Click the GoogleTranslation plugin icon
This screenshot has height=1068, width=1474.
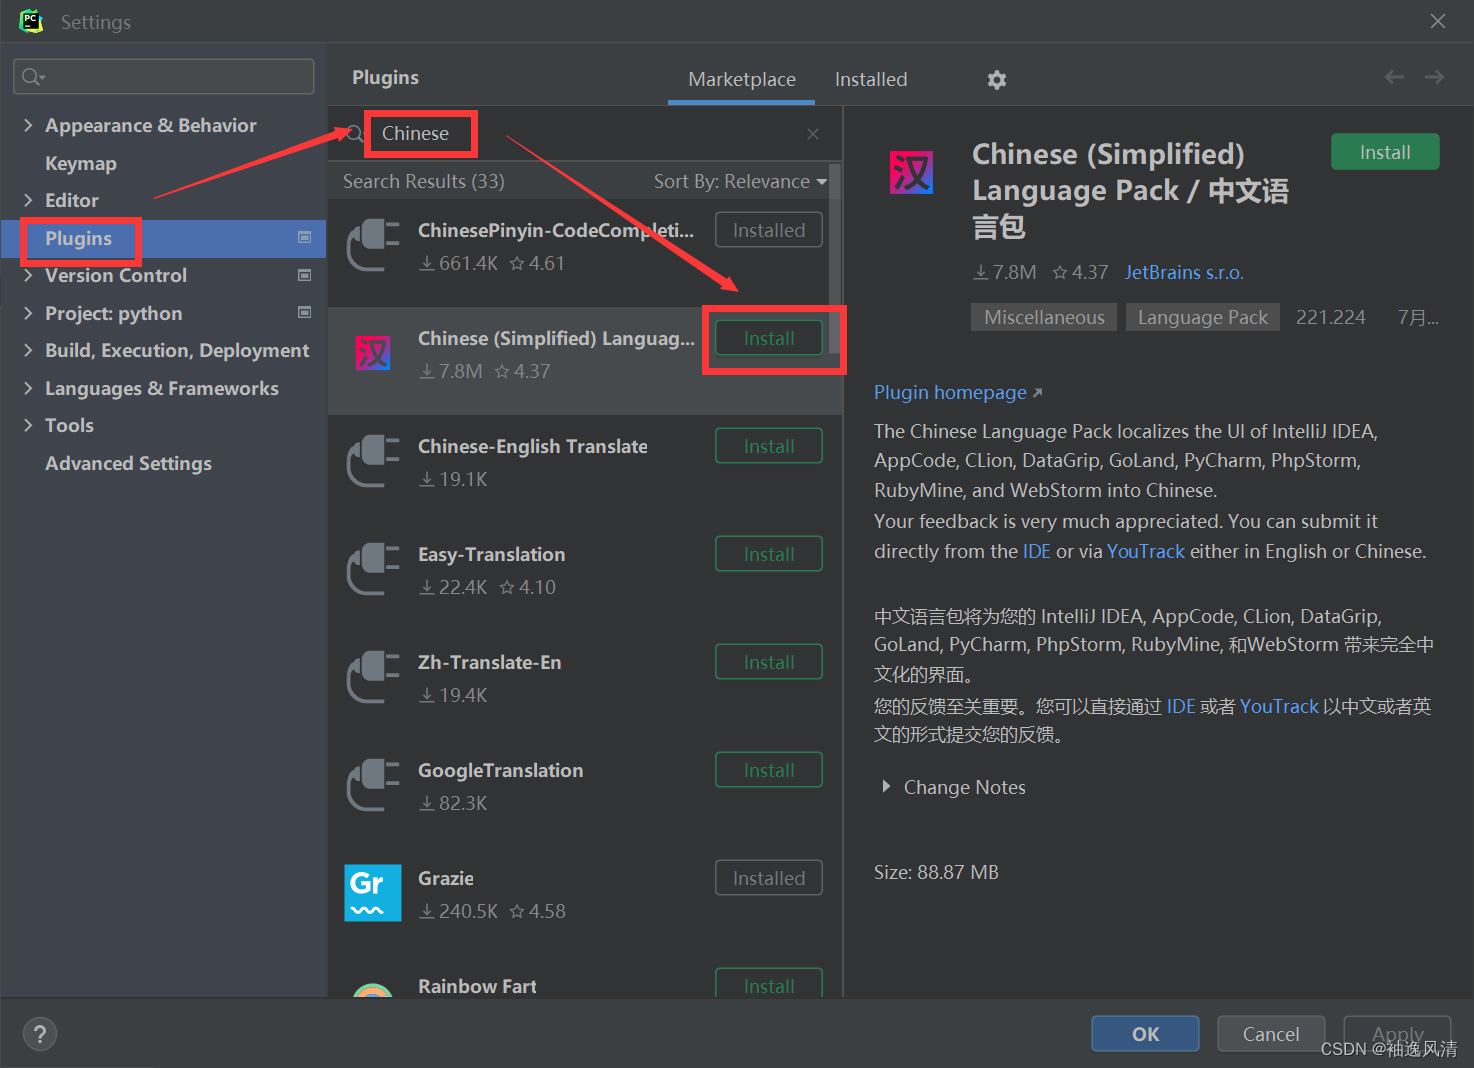(373, 785)
